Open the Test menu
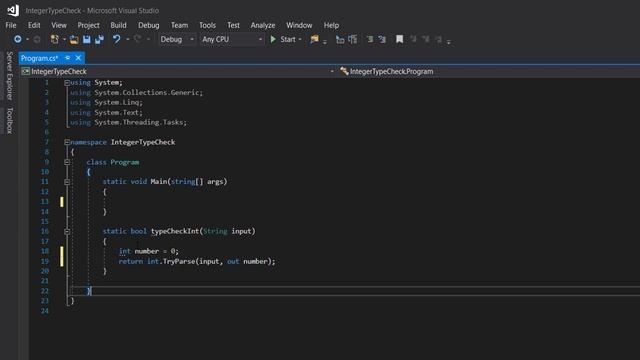 233,25
